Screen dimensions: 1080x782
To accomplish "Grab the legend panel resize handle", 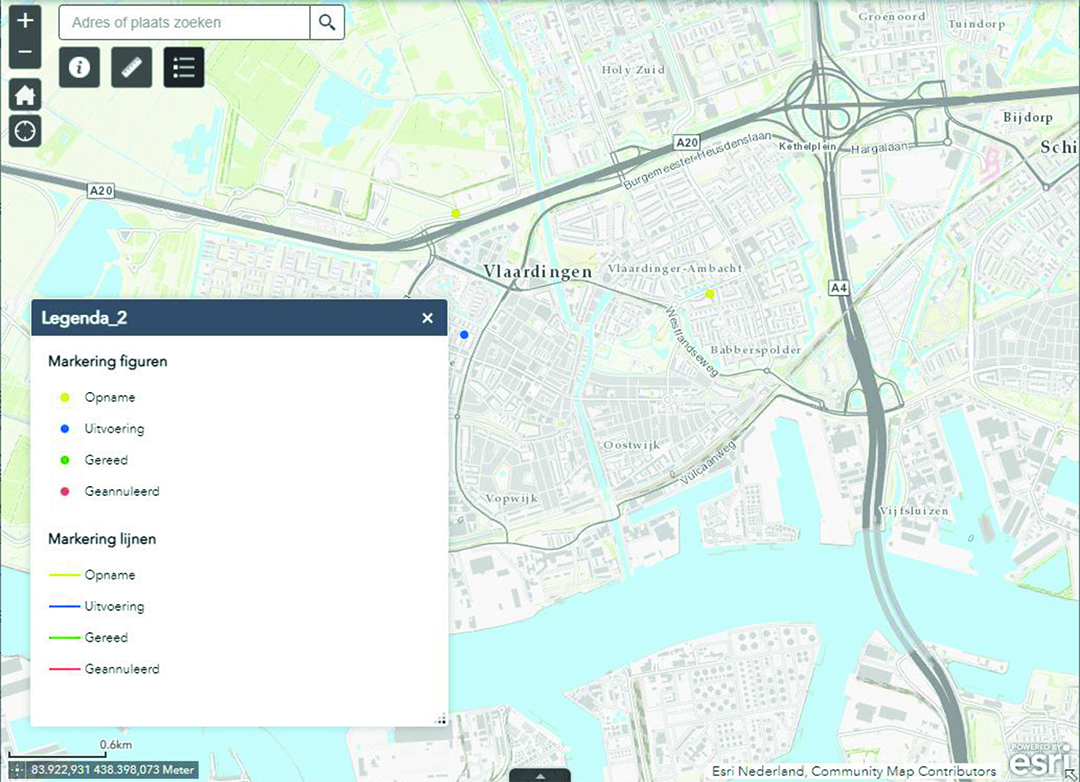I will 441,719.
